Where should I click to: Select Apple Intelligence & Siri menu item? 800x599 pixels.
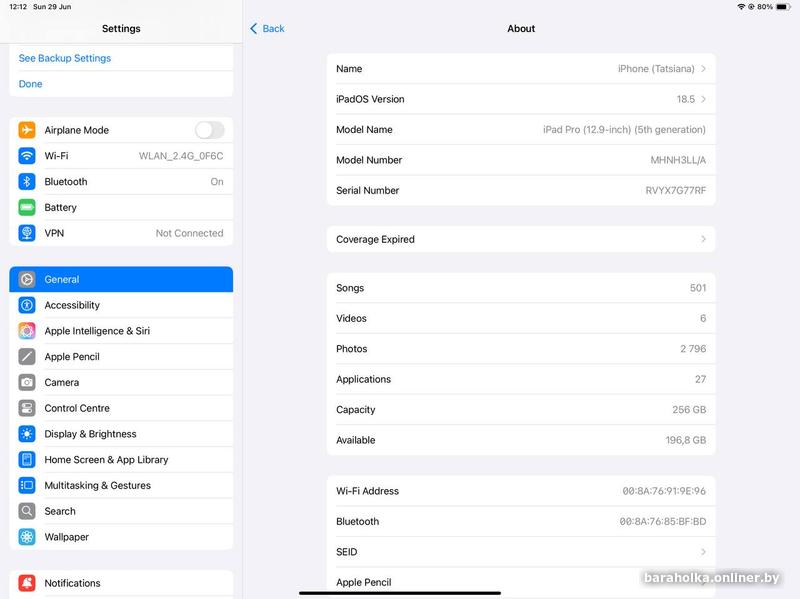[x=121, y=331]
